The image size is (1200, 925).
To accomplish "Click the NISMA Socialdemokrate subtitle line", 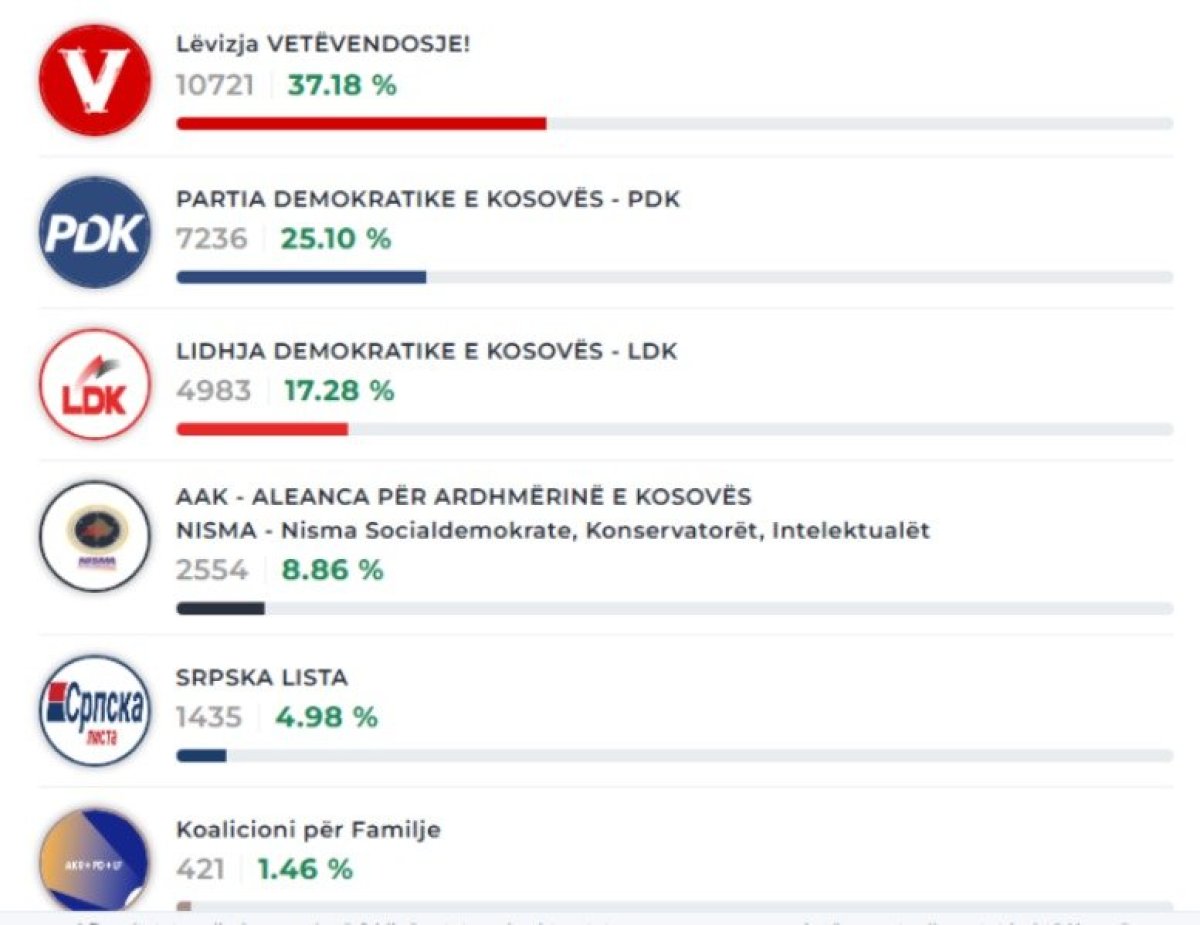I will click(552, 531).
